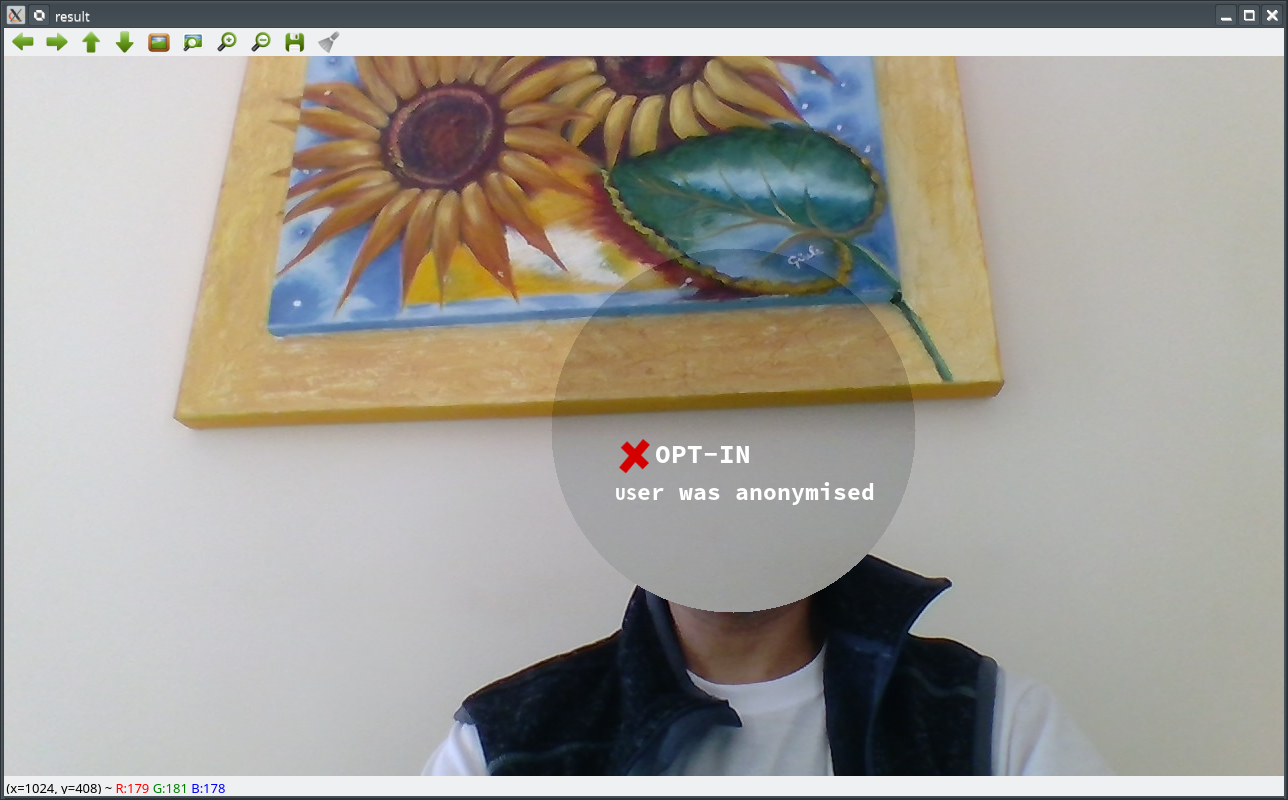The width and height of the screenshot is (1288, 800).
Task: Fit the image to window using the magnifier-picture icon
Action: [x=193, y=42]
